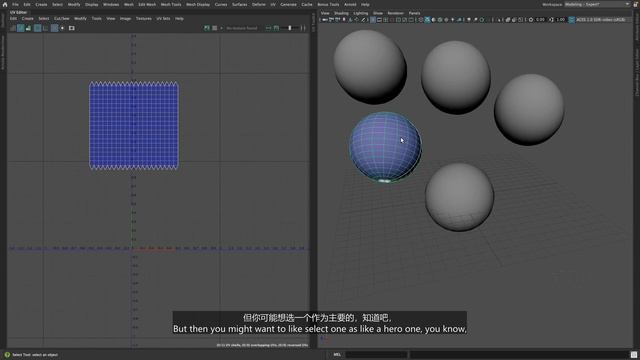Toggle view transform icon beside ACES dropdown
640x360 pixels.
coord(571,20)
